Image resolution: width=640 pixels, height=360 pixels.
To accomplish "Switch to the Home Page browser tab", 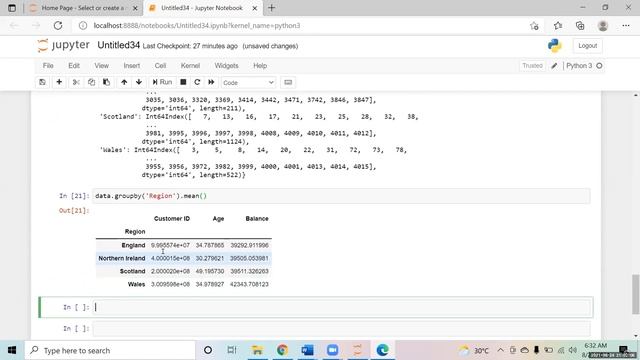I will (x=84, y=8).
